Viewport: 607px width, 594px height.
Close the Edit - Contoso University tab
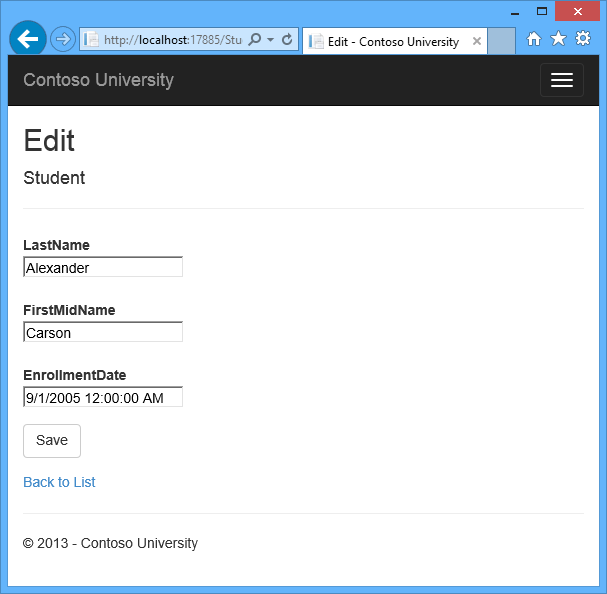click(x=476, y=42)
